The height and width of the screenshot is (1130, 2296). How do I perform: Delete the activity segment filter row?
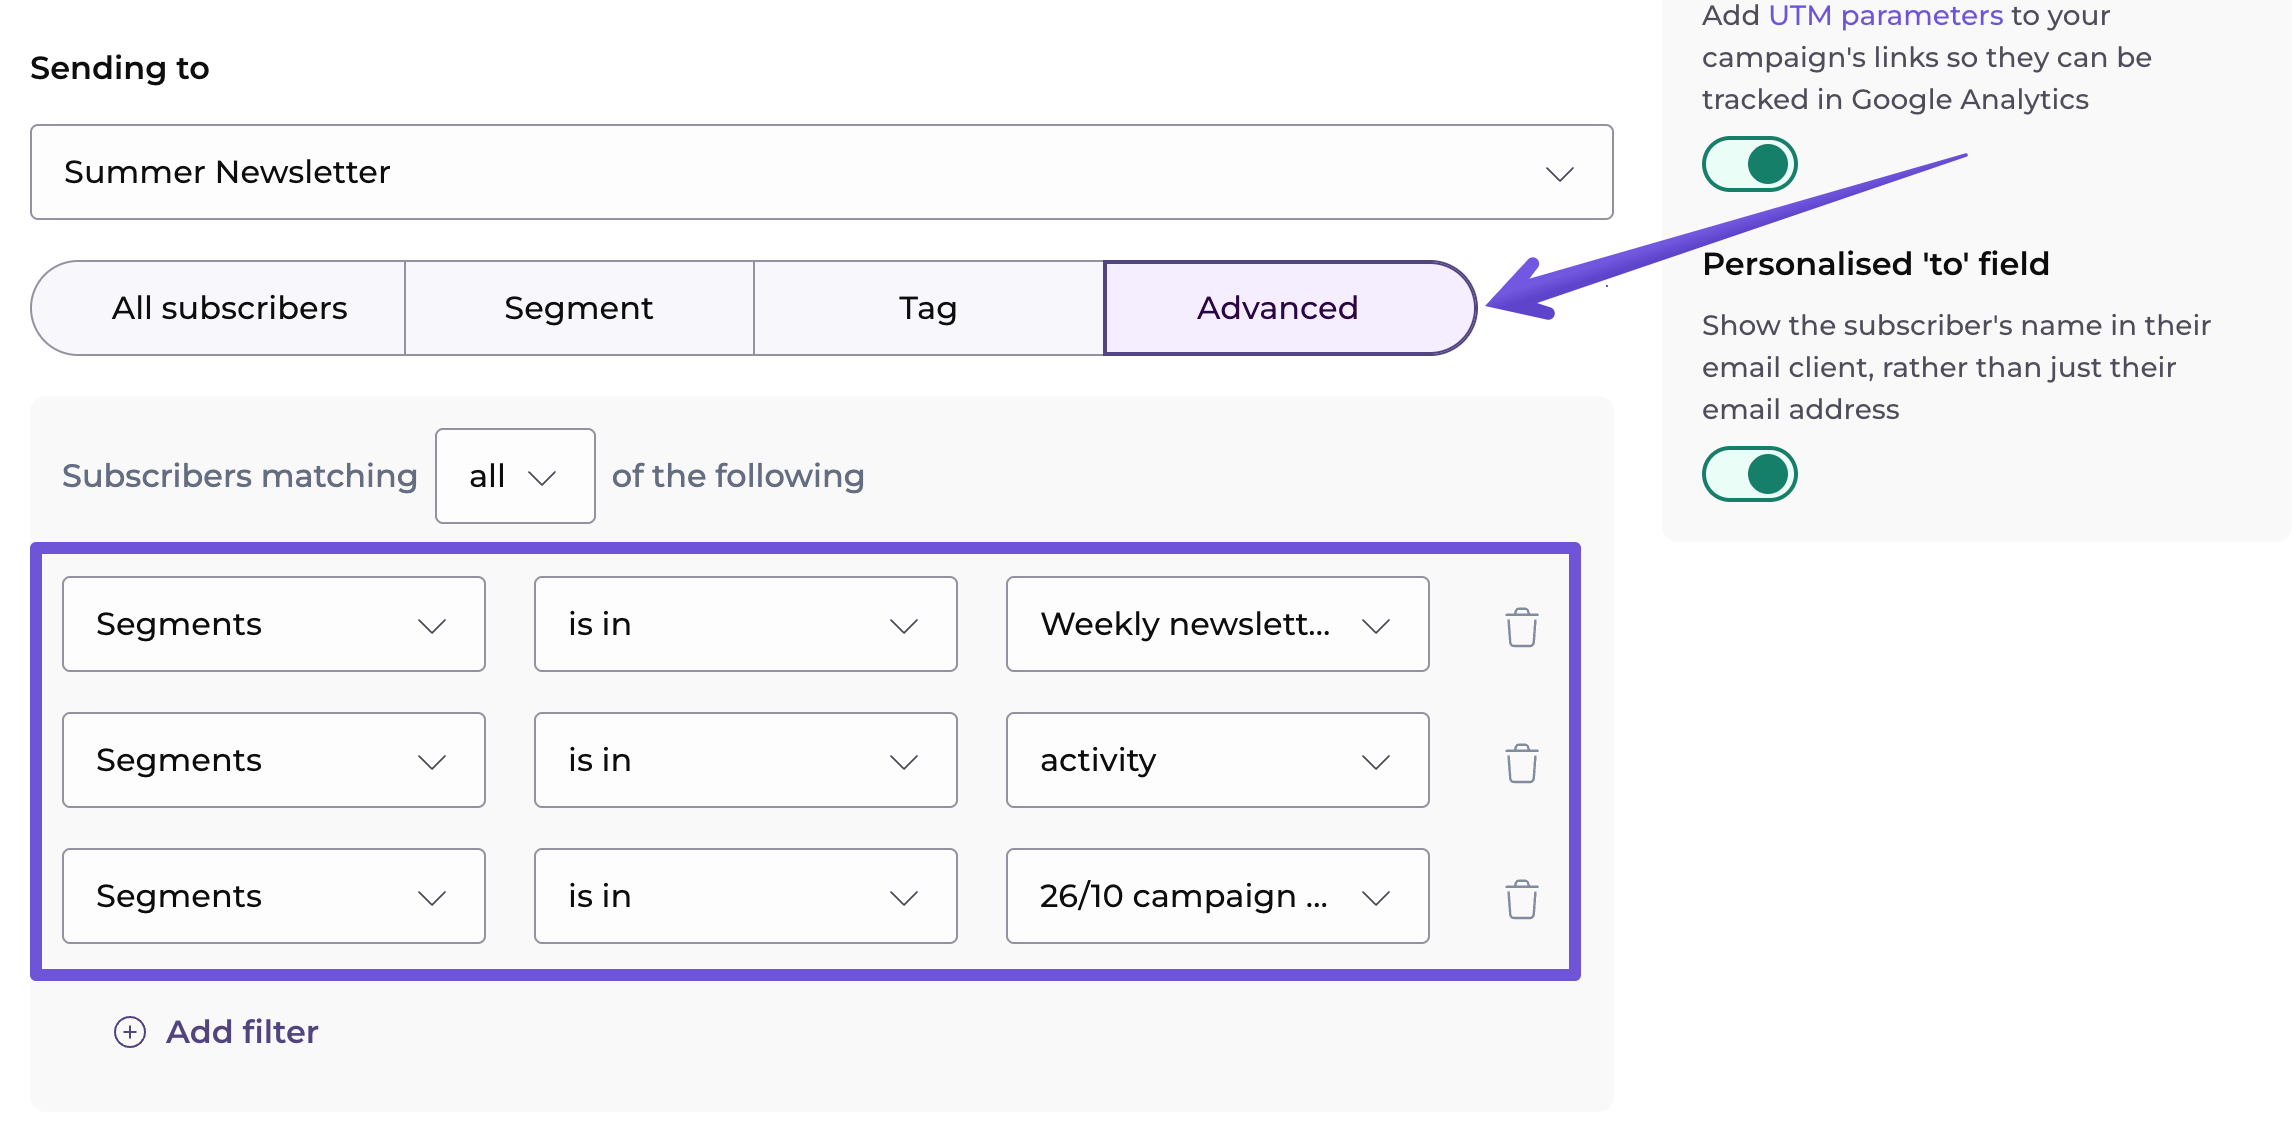1521,763
